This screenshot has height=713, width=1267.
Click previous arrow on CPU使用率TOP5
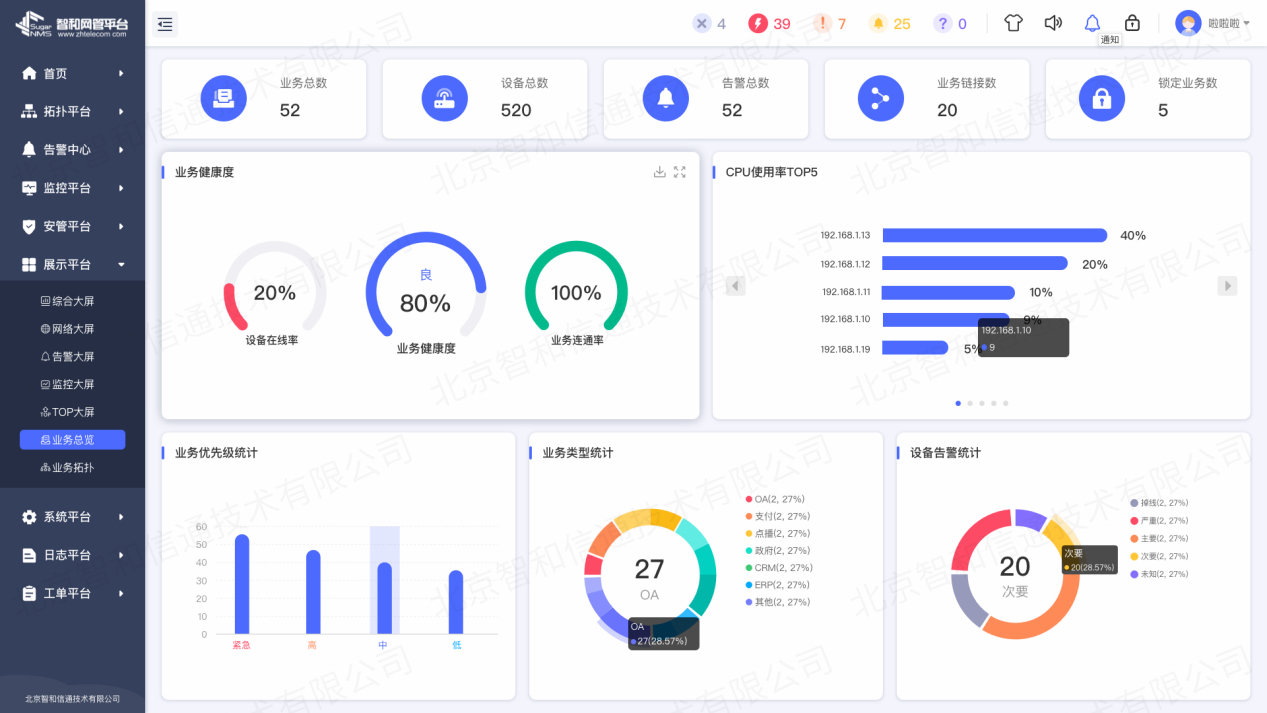tap(736, 286)
